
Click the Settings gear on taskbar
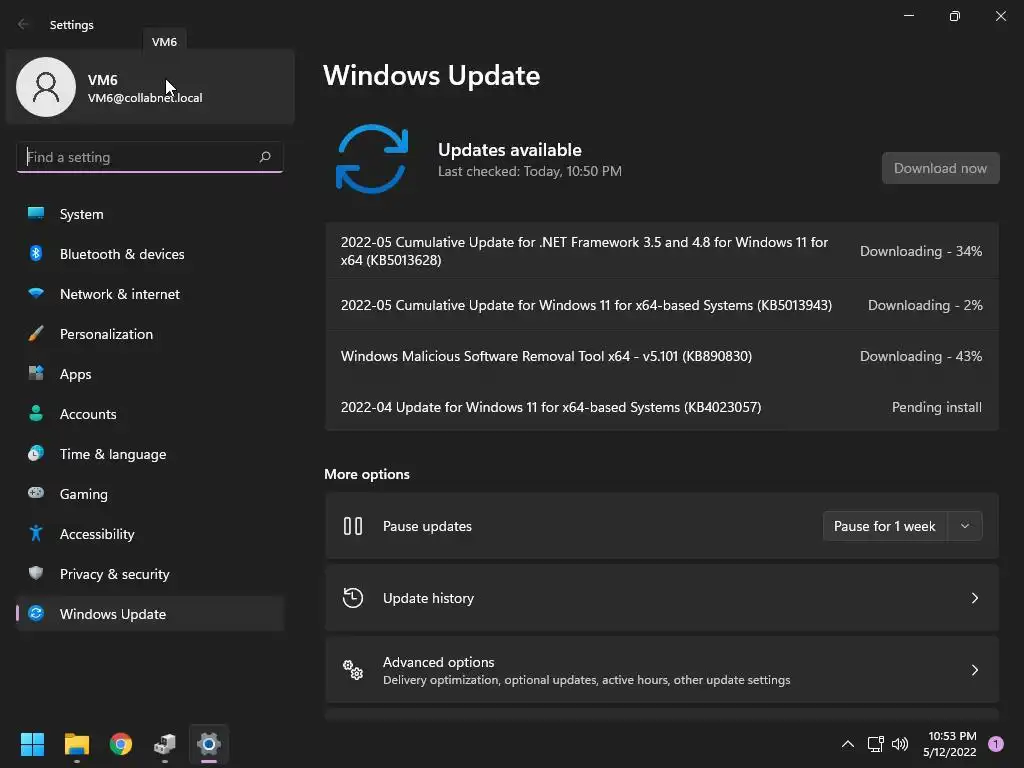[x=209, y=744]
